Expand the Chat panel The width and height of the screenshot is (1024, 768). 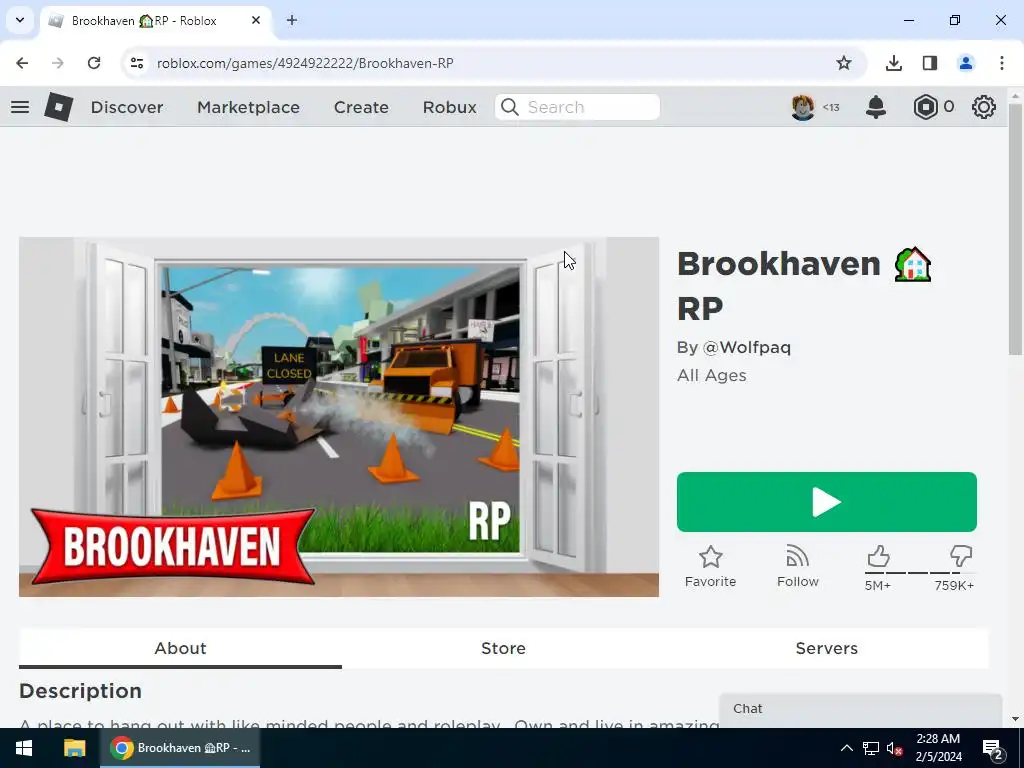(x=861, y=709)
